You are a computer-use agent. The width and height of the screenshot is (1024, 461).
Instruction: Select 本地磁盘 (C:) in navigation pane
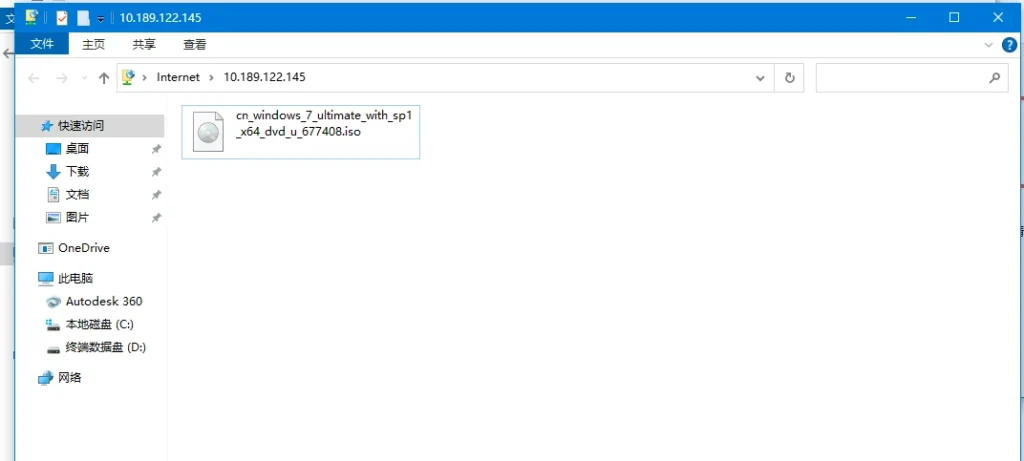point(99,324)
